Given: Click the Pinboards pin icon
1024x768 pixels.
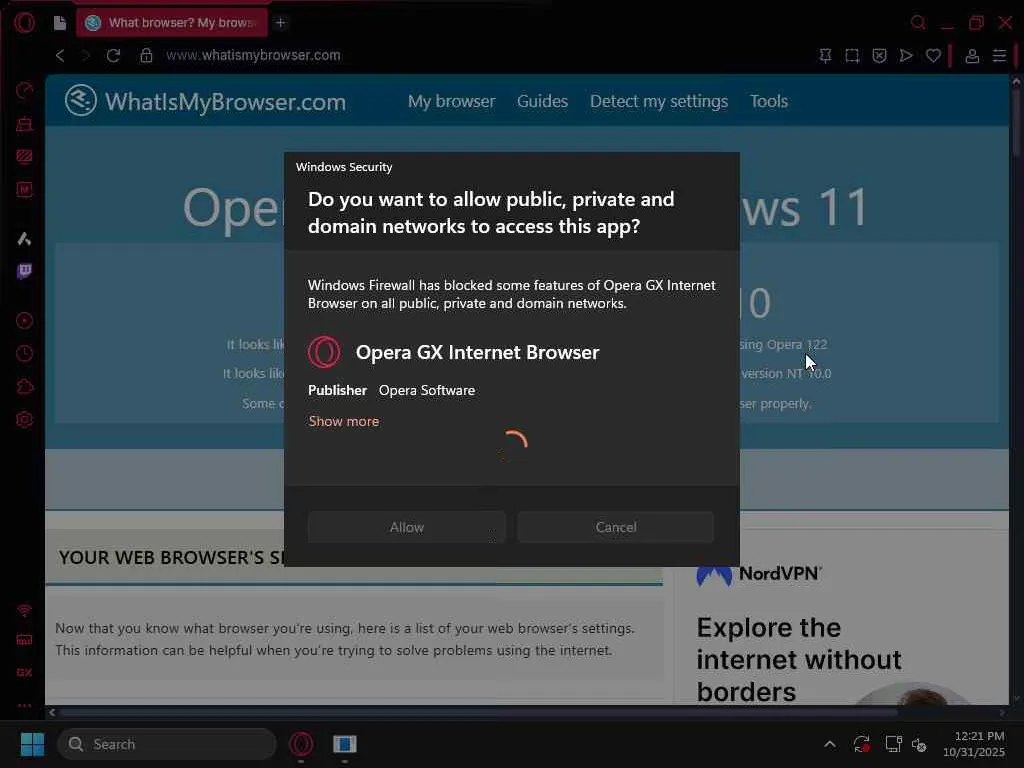Looking at the screenshot, I should tap(825, 56).
